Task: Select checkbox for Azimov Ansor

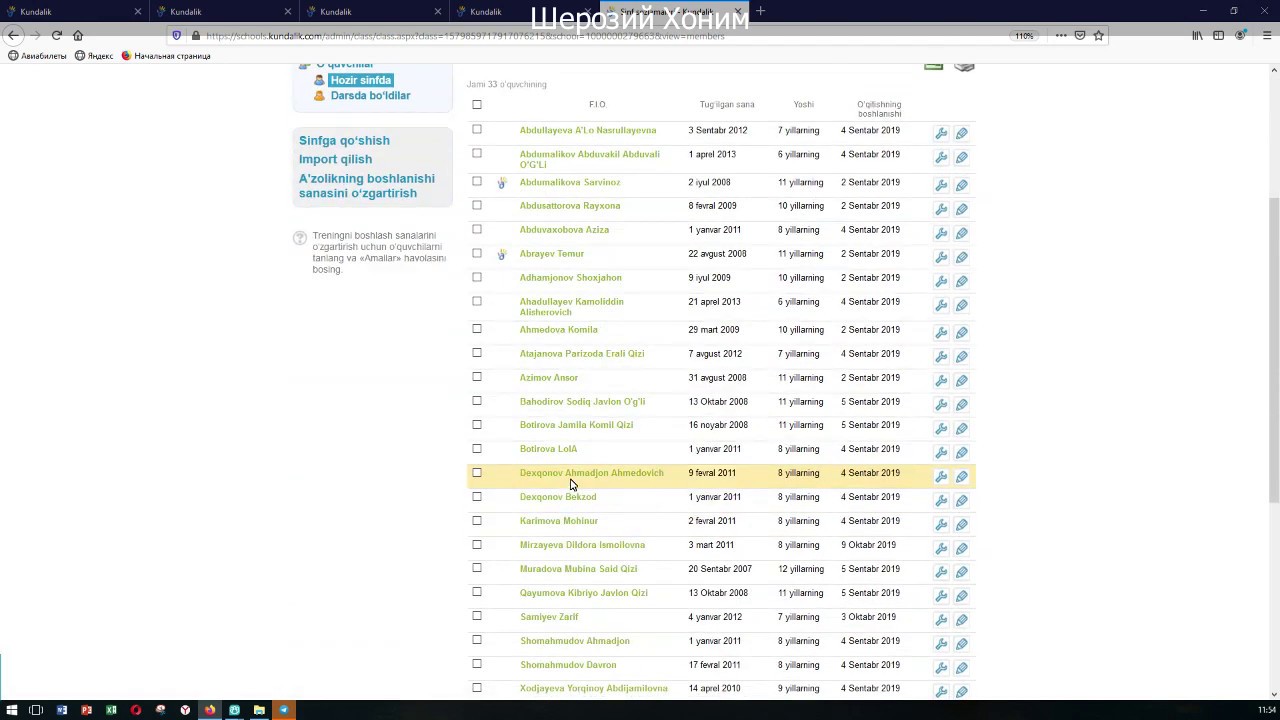Action: pyautogui.click(x=477, y=377)
